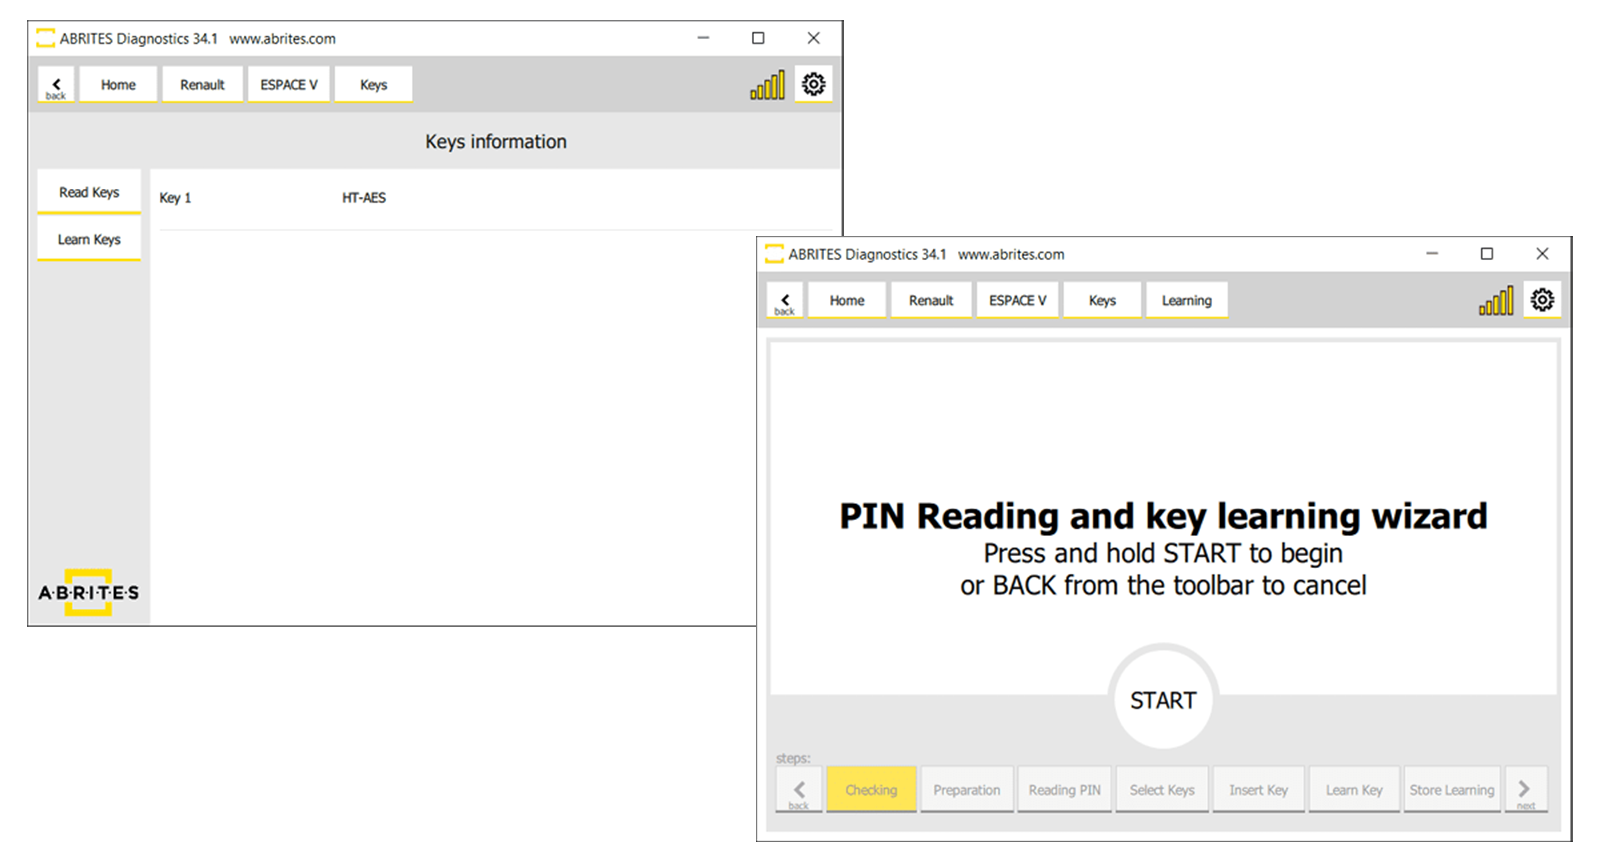Screen dimensions: 1600x861
Task: Select Keys breadcrumb in Keys information window
Action: tap(373, 85)
